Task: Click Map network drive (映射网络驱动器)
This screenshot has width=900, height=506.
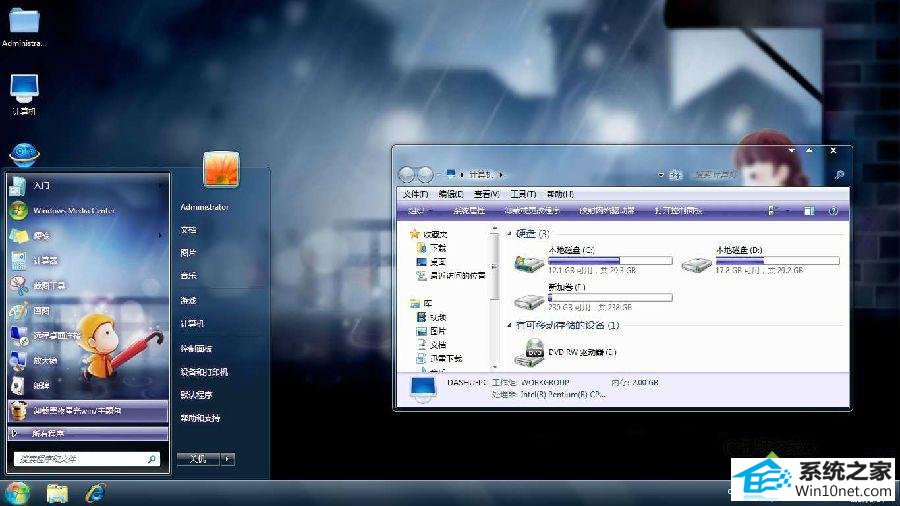Action: click(x=607, y=211)
